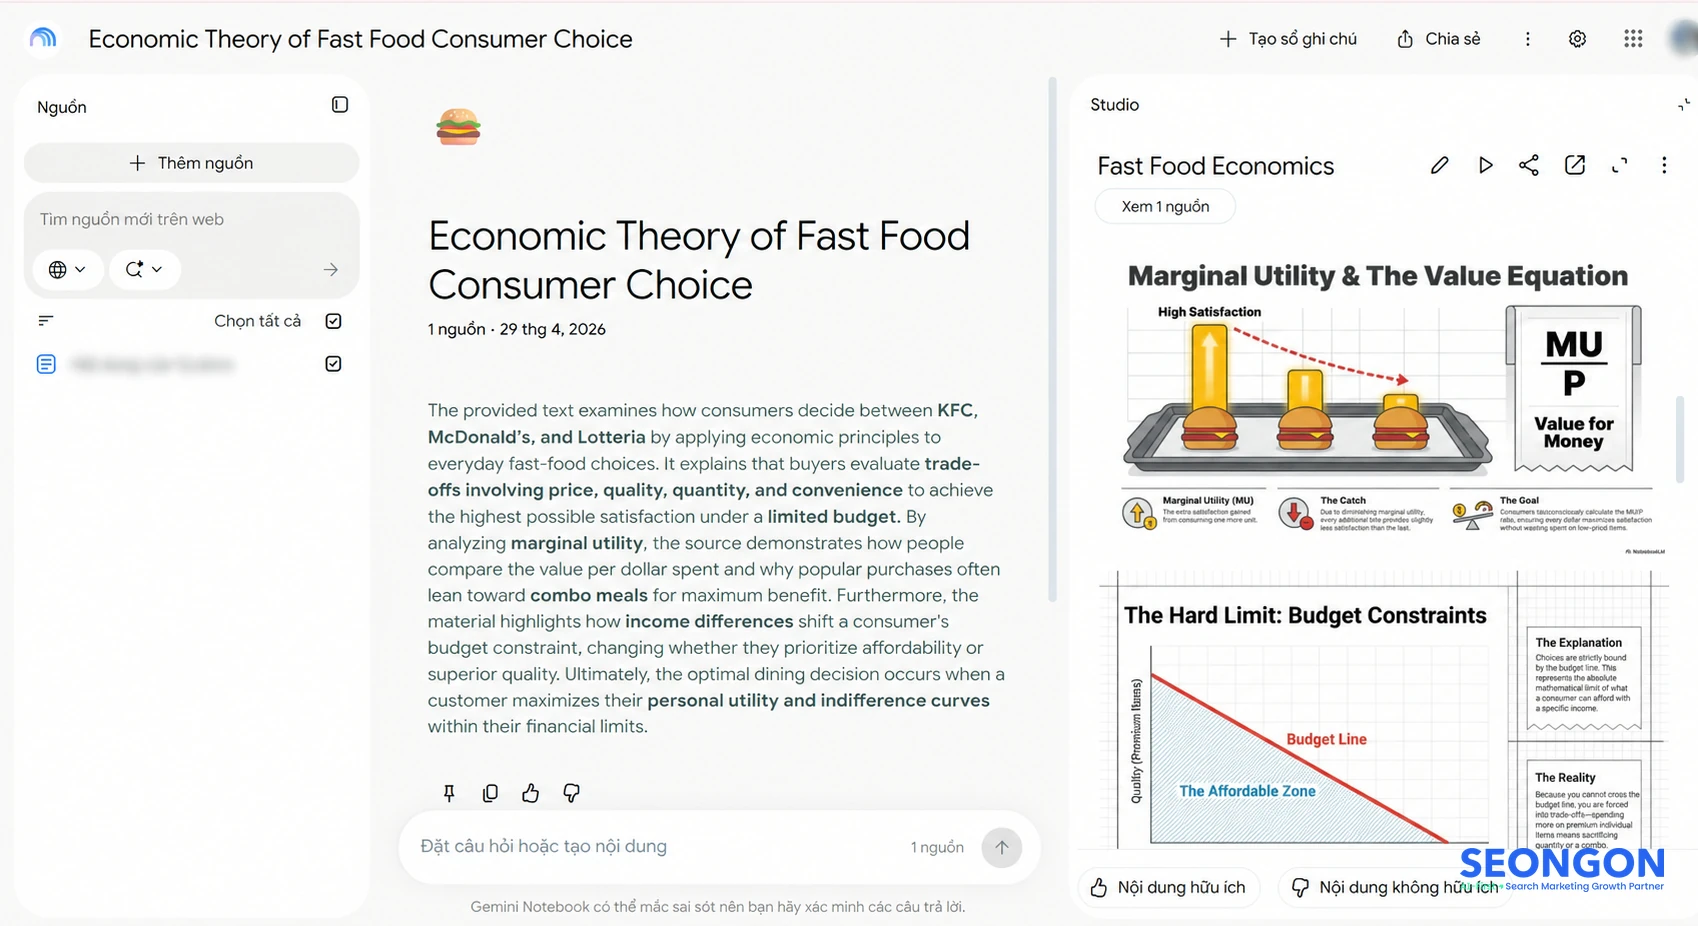This screenshot has height=926, width=1698.
Task: Copy the summary text with copy icon
Action: point(490,793)
